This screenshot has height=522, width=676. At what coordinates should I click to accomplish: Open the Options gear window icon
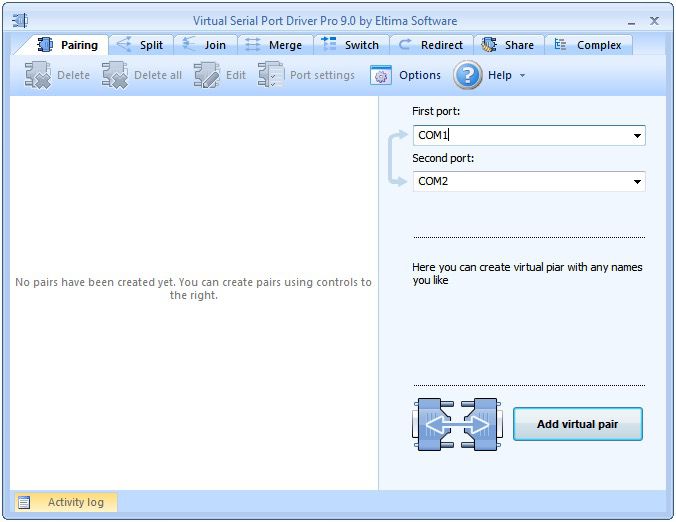click(x=381, y=75)
